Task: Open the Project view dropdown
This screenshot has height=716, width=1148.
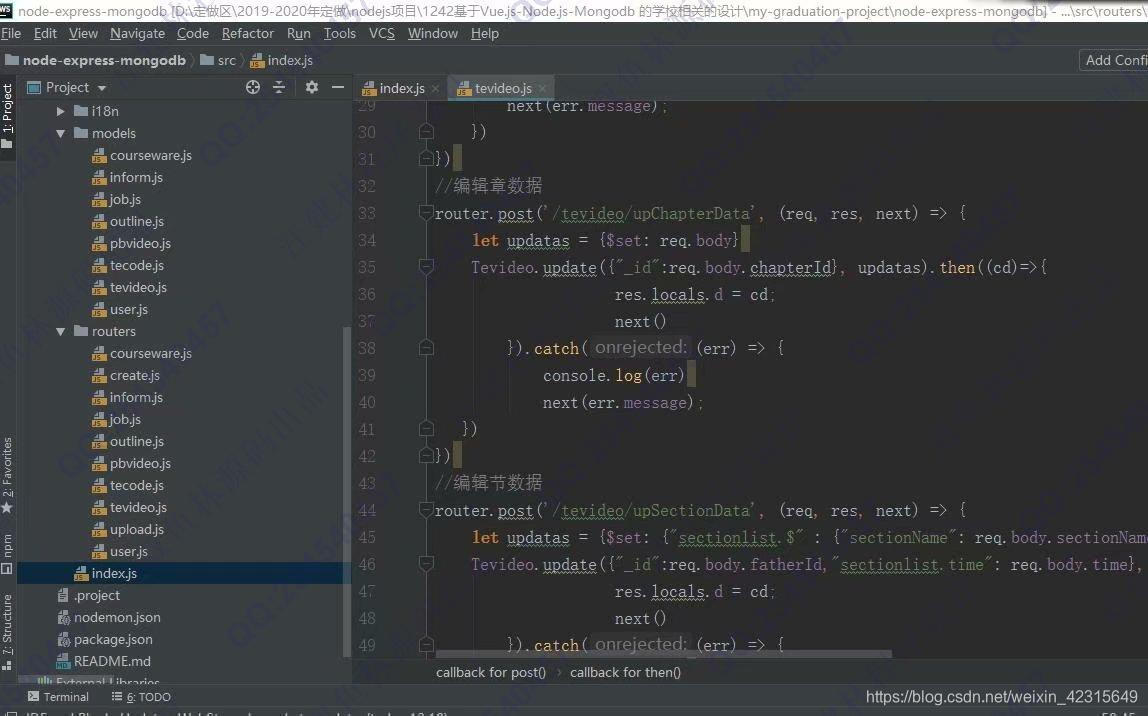Action: [67, 88]
